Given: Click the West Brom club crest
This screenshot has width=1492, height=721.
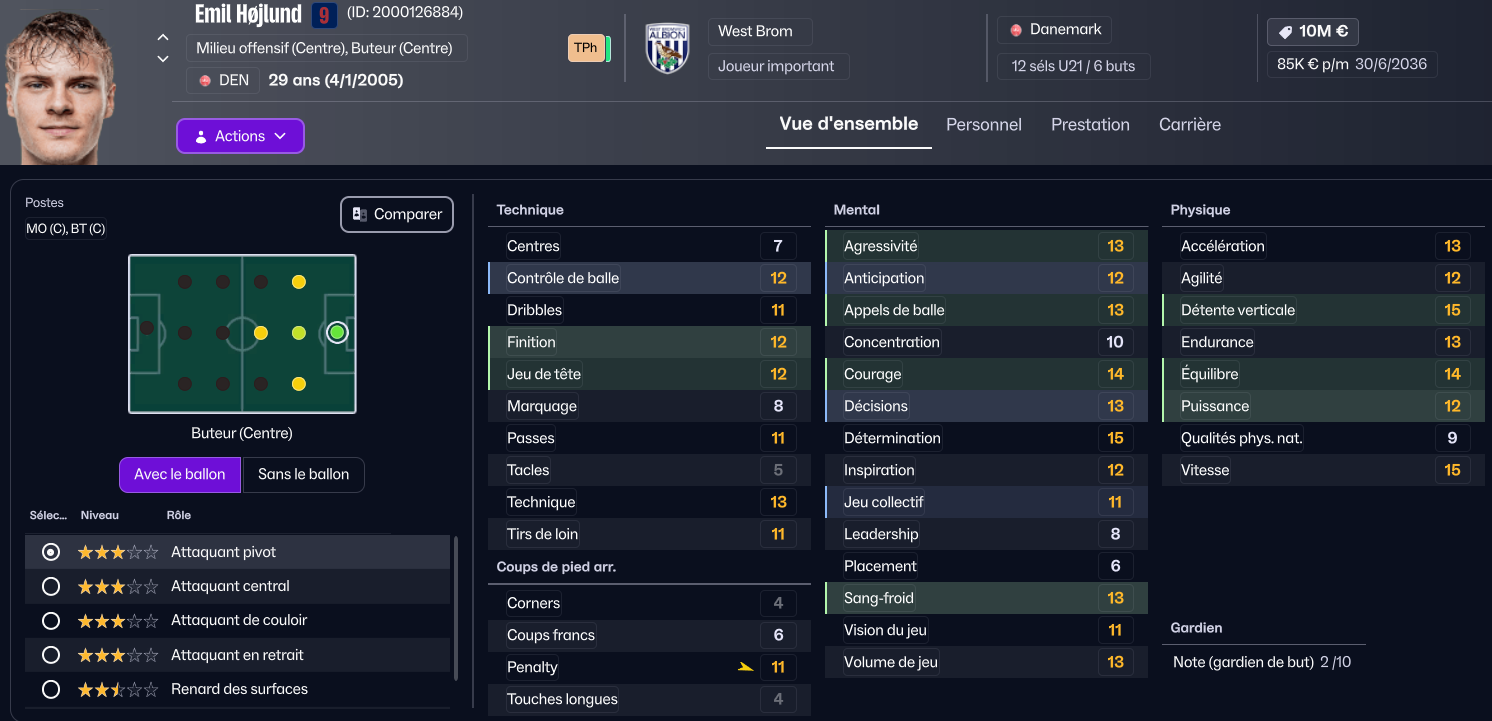Looking at the screenshot, I should tap(667, 47).
